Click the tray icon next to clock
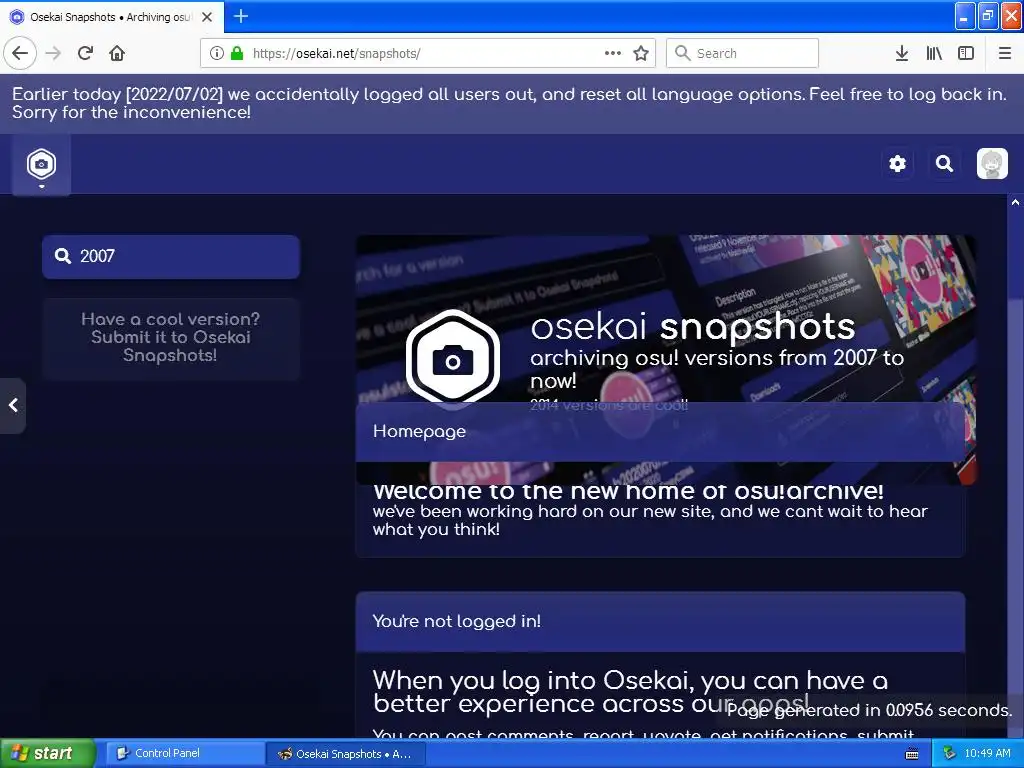The image size is (1024, 768). pos(949,753)
